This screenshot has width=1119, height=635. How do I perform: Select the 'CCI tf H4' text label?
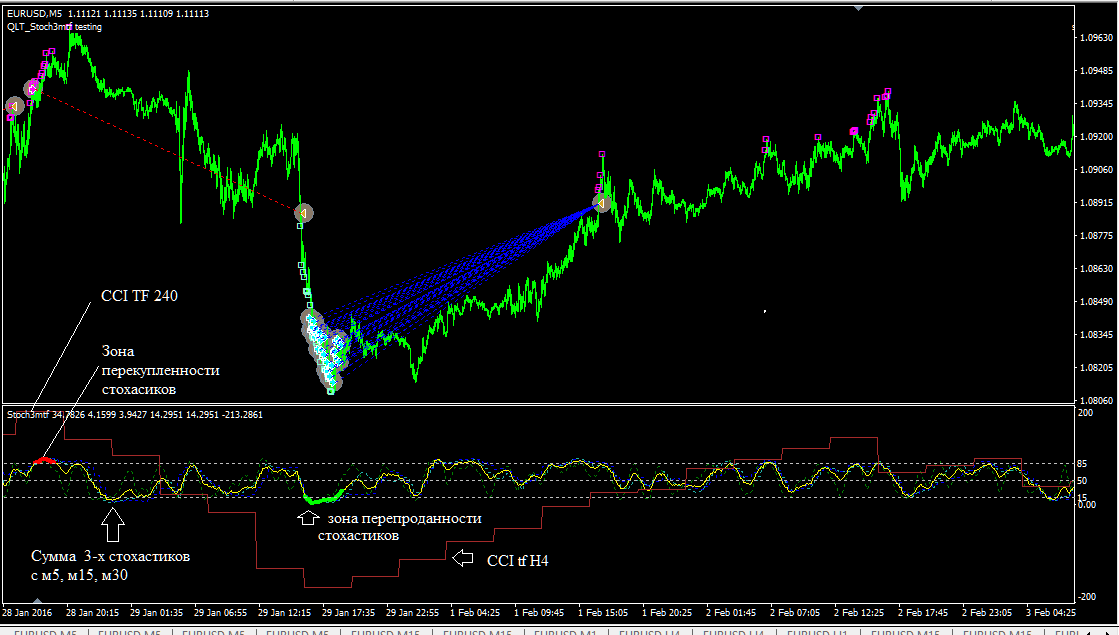coord(517,561)
